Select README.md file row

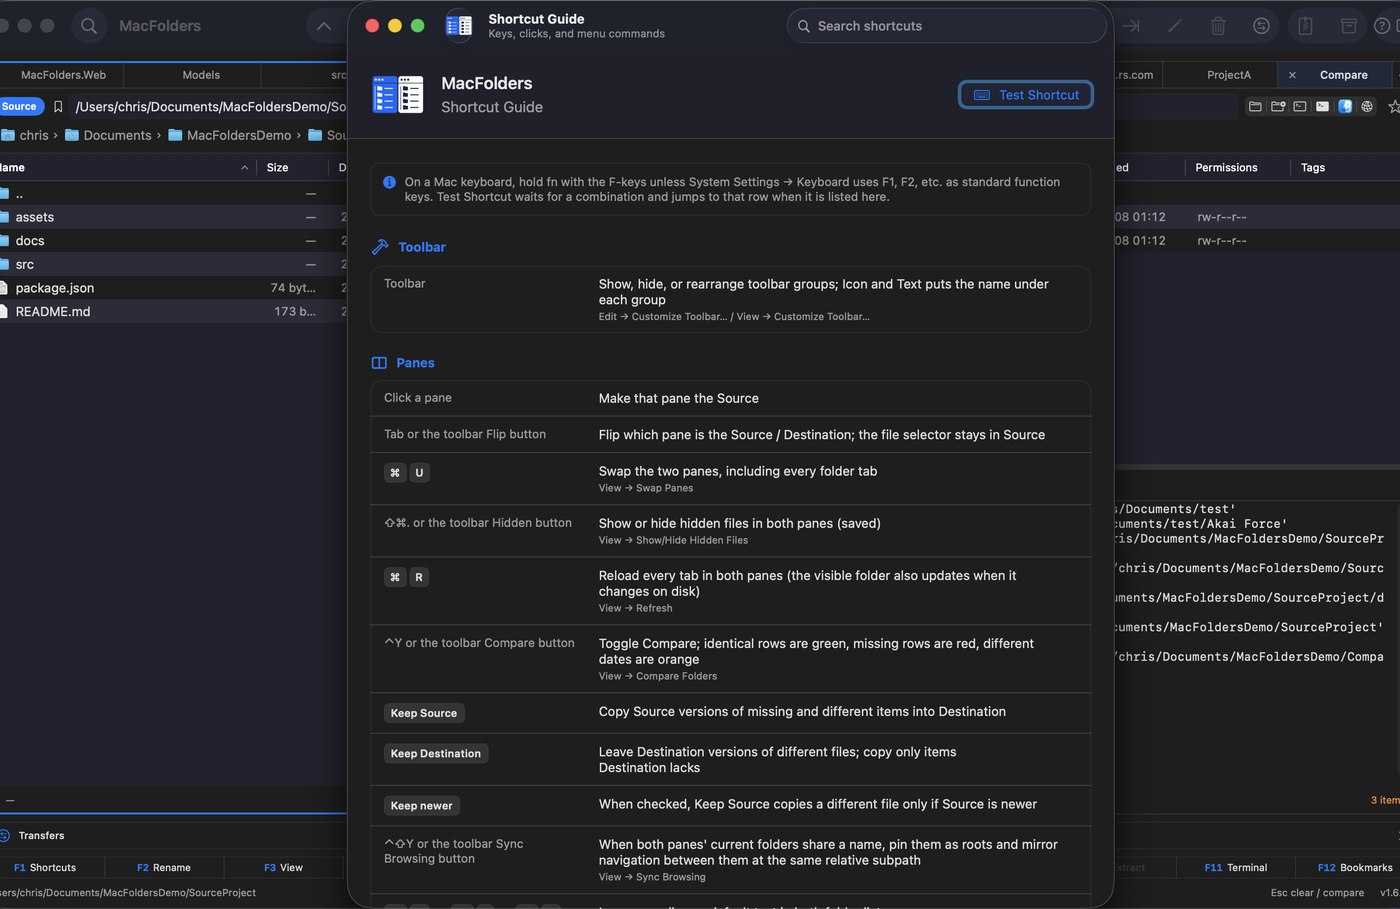pyautogui.click(x=173, y=312)
